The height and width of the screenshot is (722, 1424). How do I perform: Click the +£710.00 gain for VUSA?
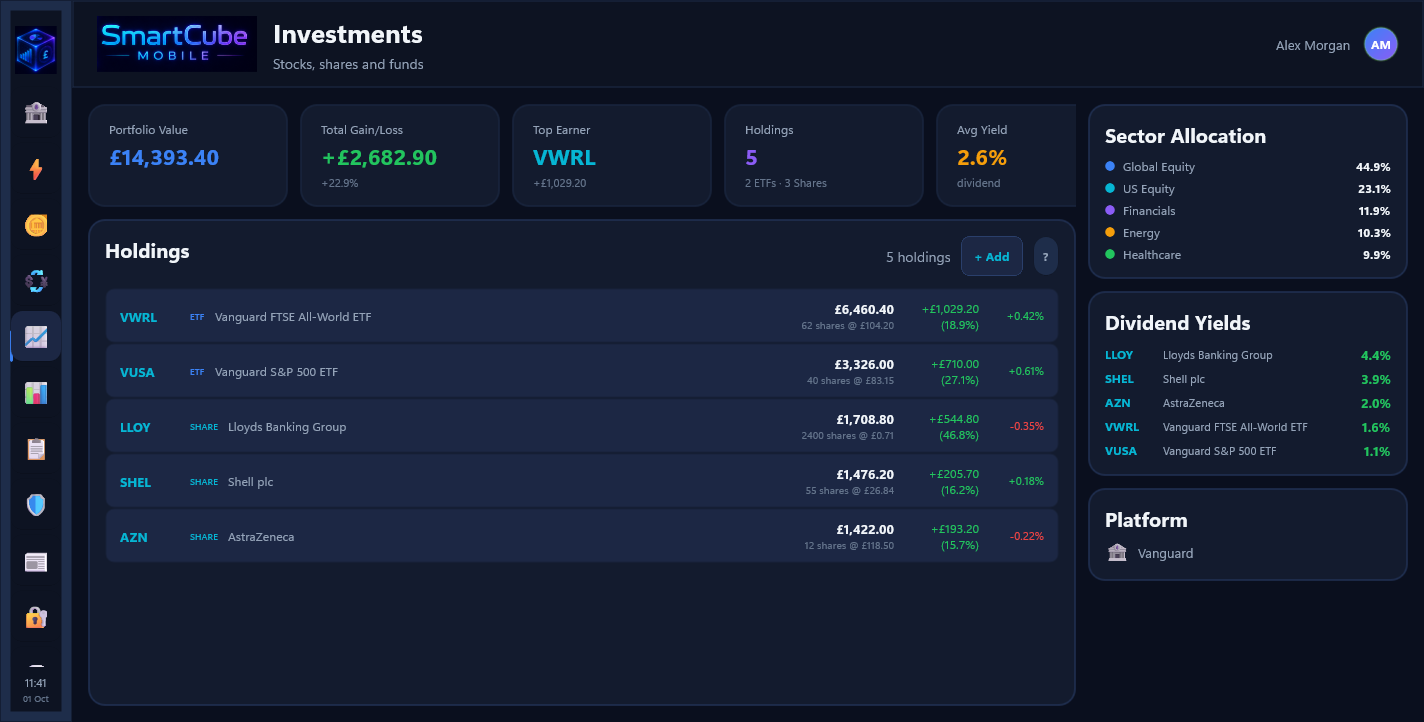[955, 364]
